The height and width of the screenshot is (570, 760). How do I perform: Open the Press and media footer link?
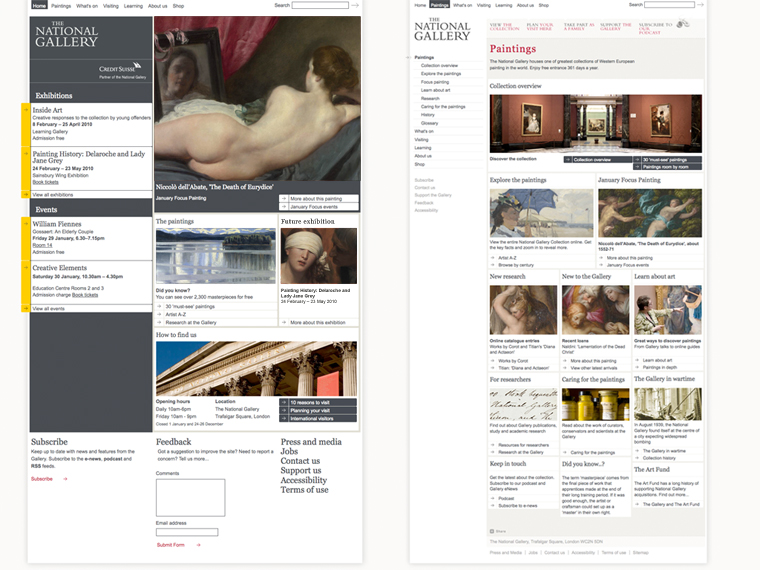(x=311, y=442)
